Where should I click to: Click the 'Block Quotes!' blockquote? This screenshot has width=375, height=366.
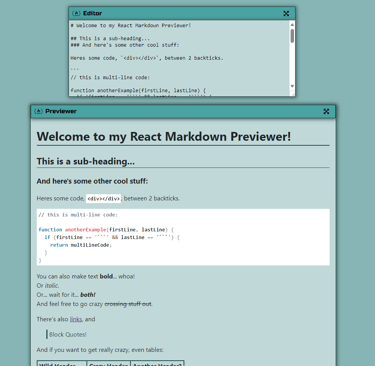tap(68, 335)
